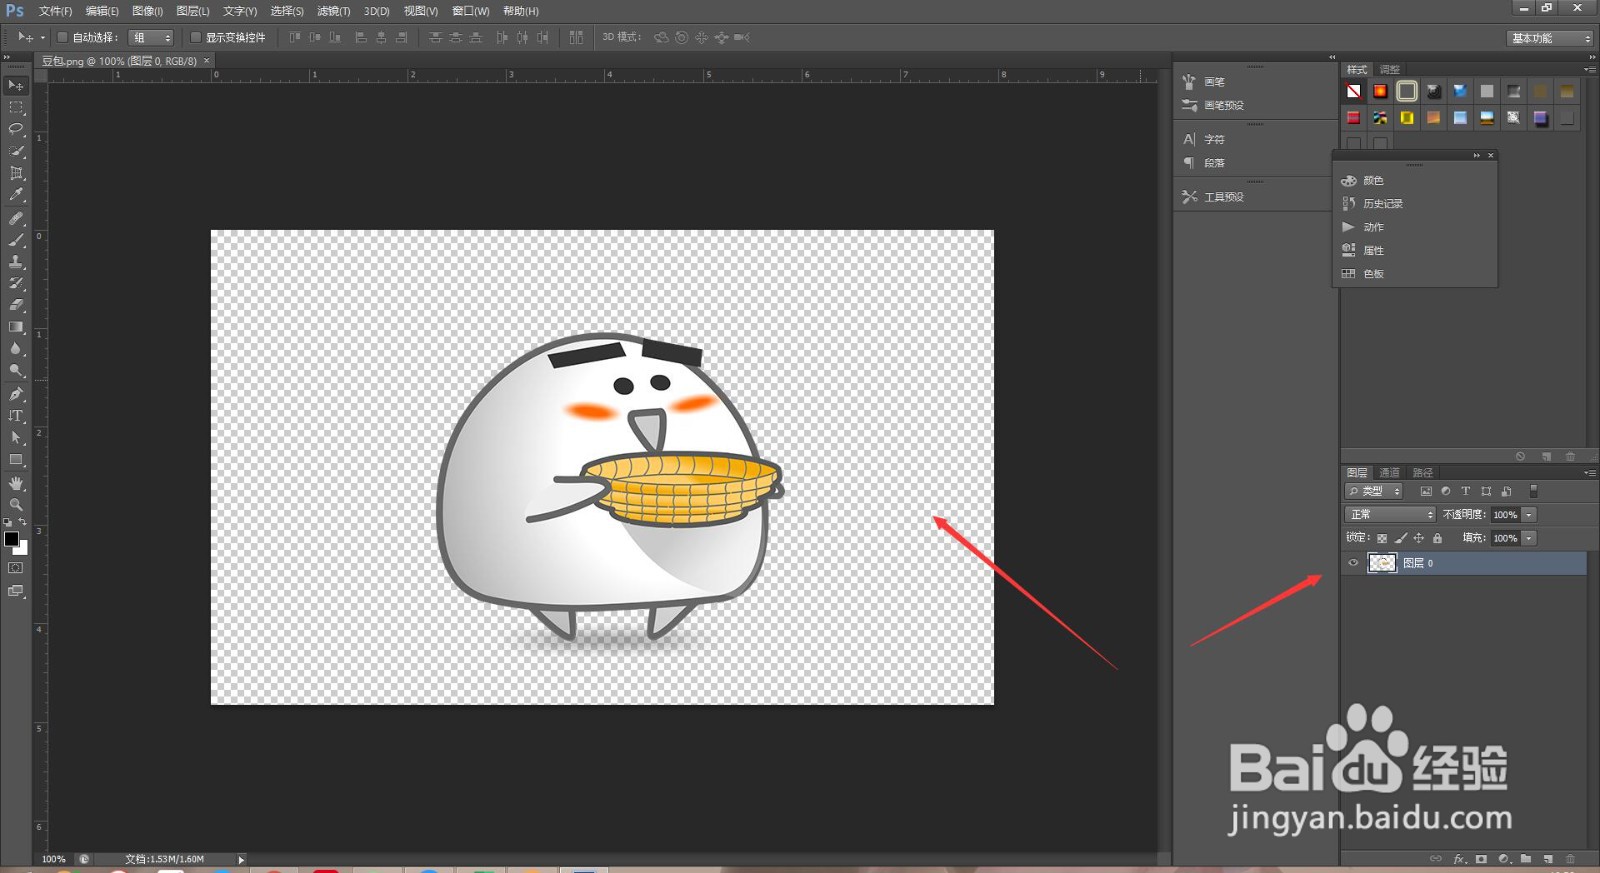This screenshot has width=1600, height=873.
Task: Open the 类型 layer filter dropdown
Action: [x=1374, y=491]
